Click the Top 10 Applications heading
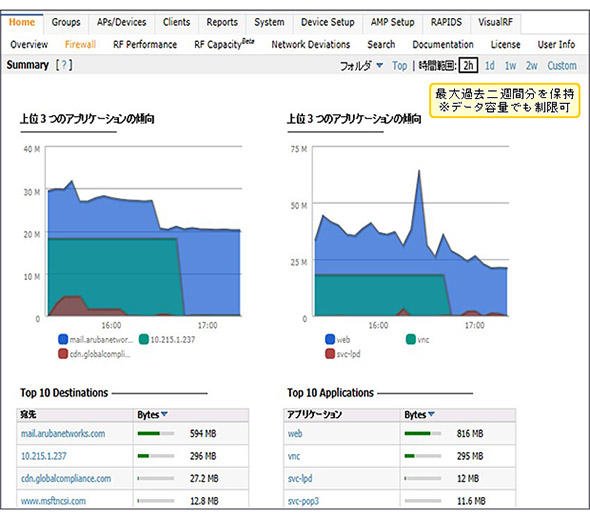This screenshot has width=590, height=519. pyautogui.click(x=330, y=393)
